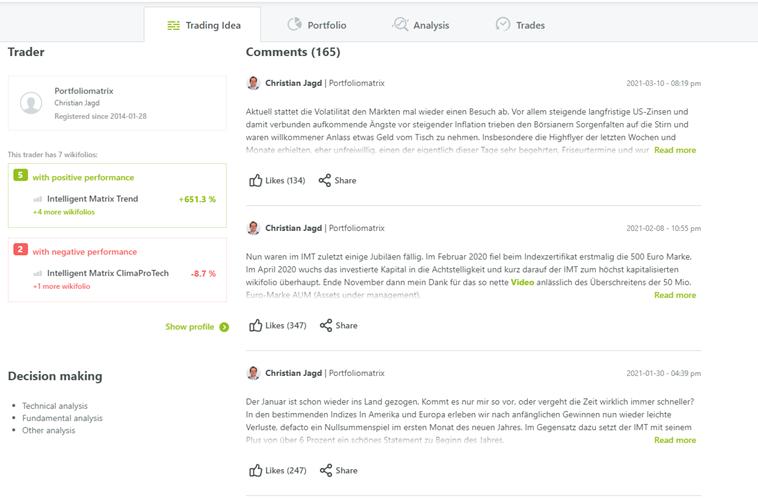Click the Trades clock icon
The image size is (758, 499).
[503, 24]
